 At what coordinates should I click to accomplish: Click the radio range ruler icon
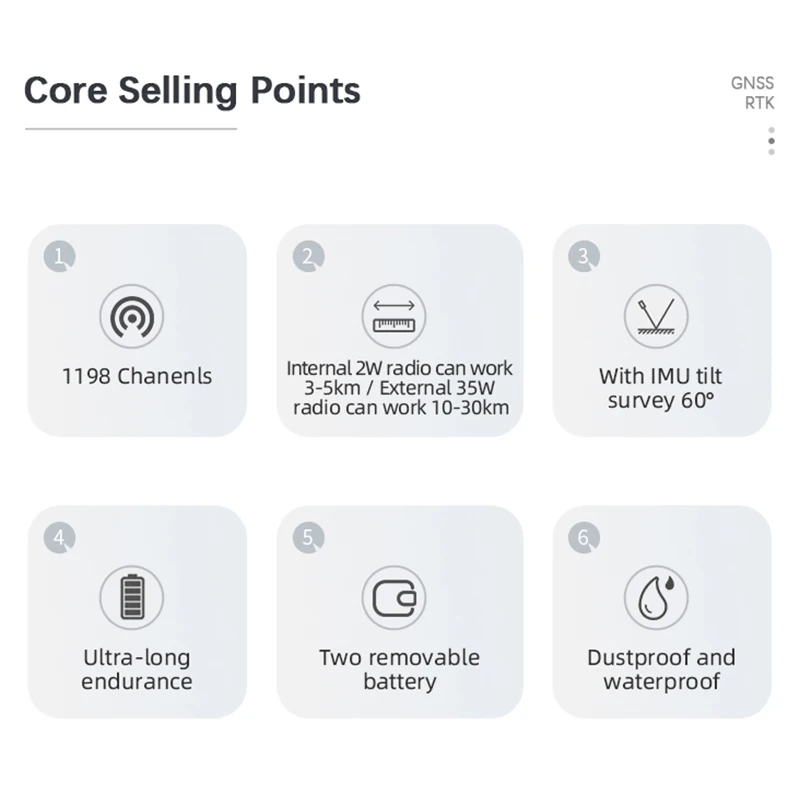393,317
